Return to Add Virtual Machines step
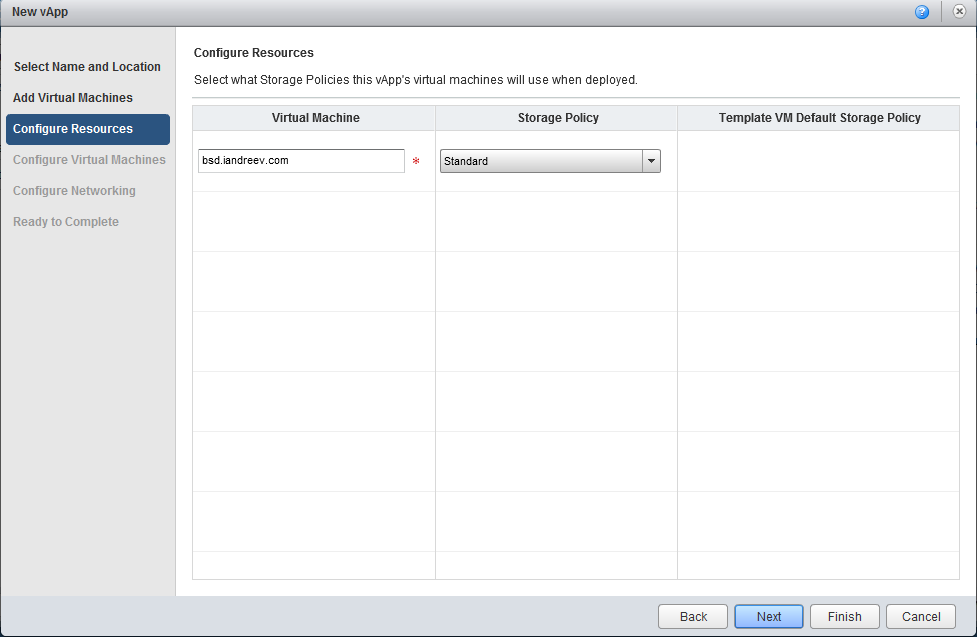Image resolution: width=977 pixels, height=637 pixels. [73, 98]
